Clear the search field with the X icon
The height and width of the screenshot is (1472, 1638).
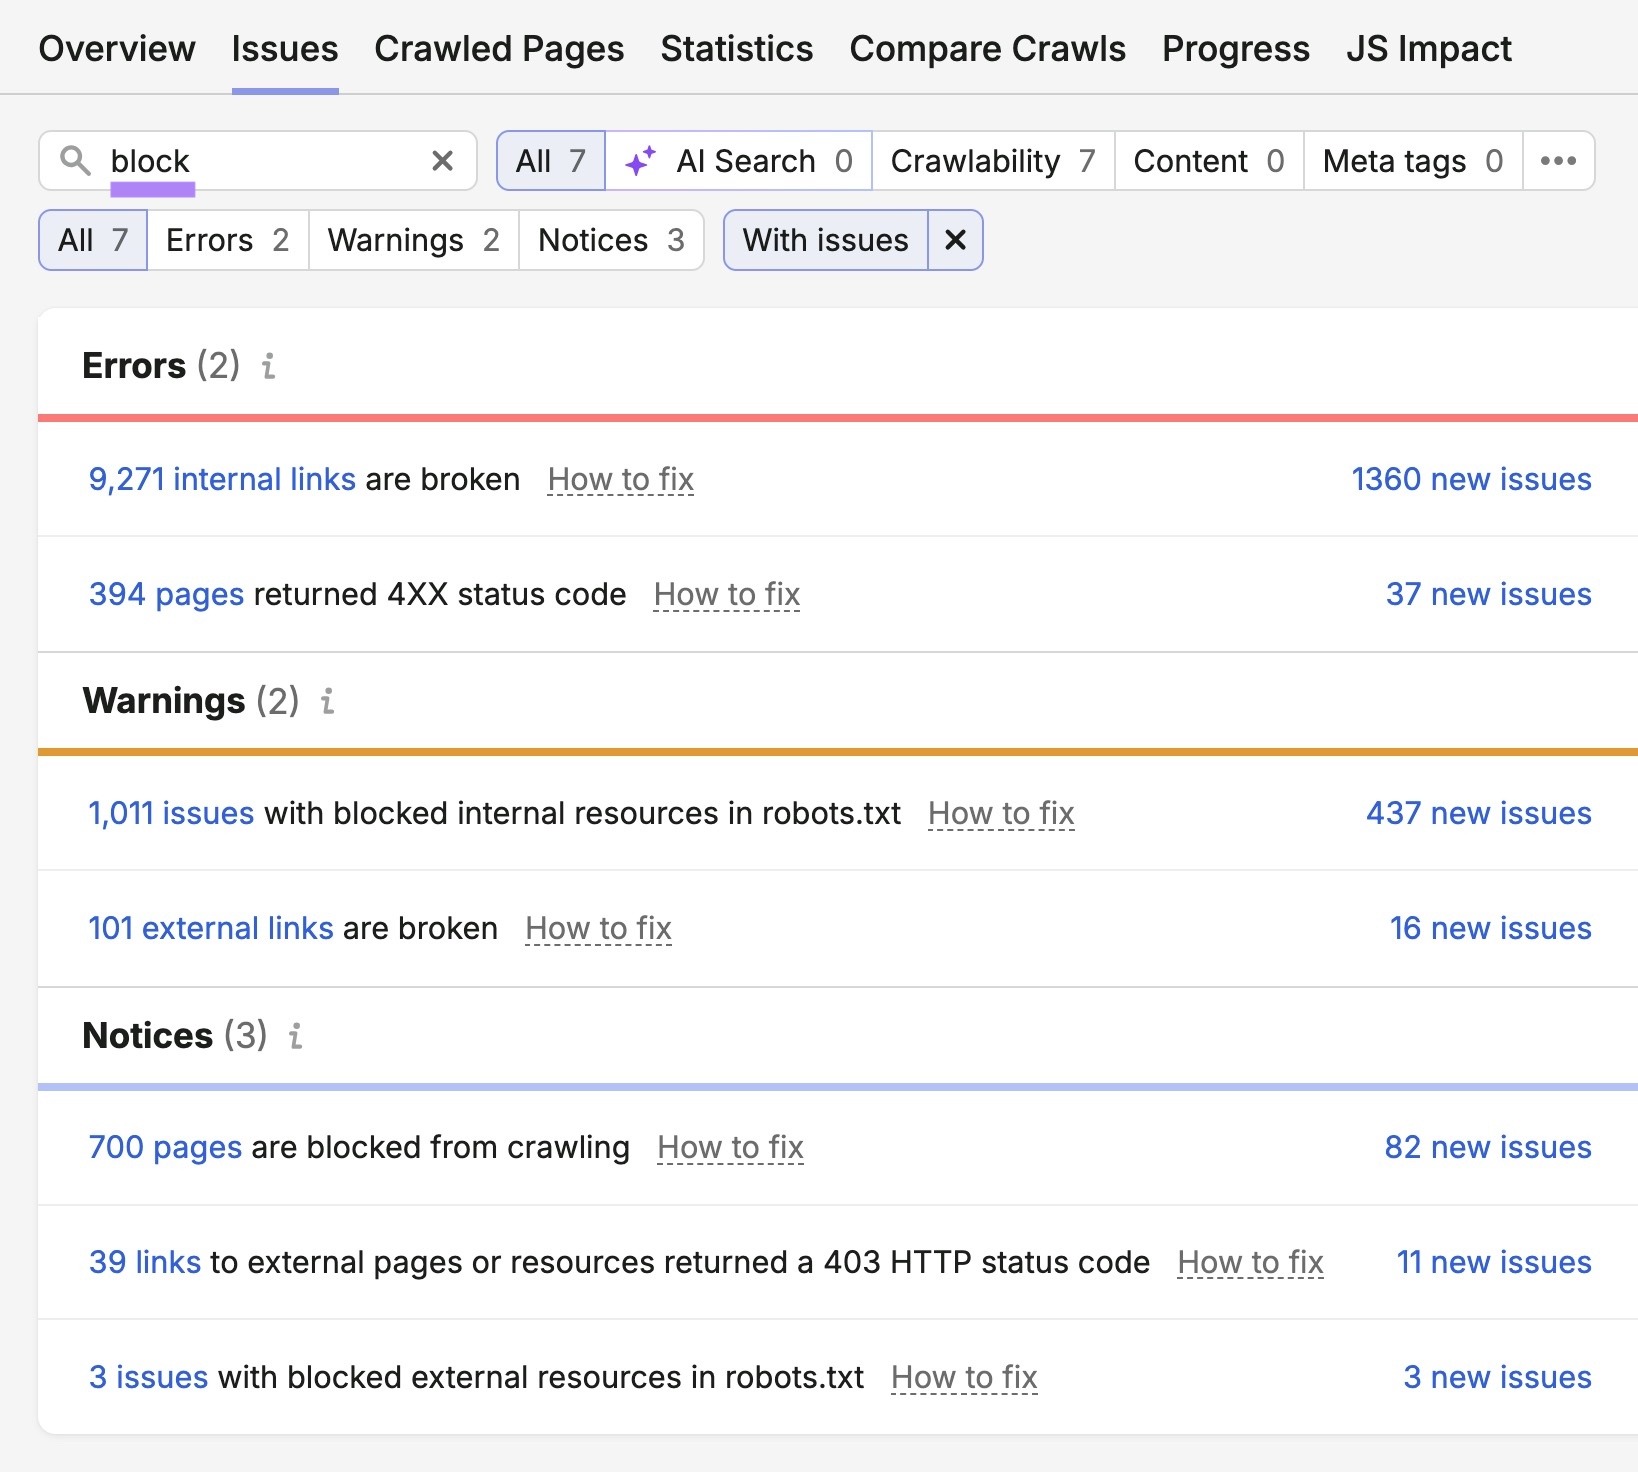tap(442, 160)
